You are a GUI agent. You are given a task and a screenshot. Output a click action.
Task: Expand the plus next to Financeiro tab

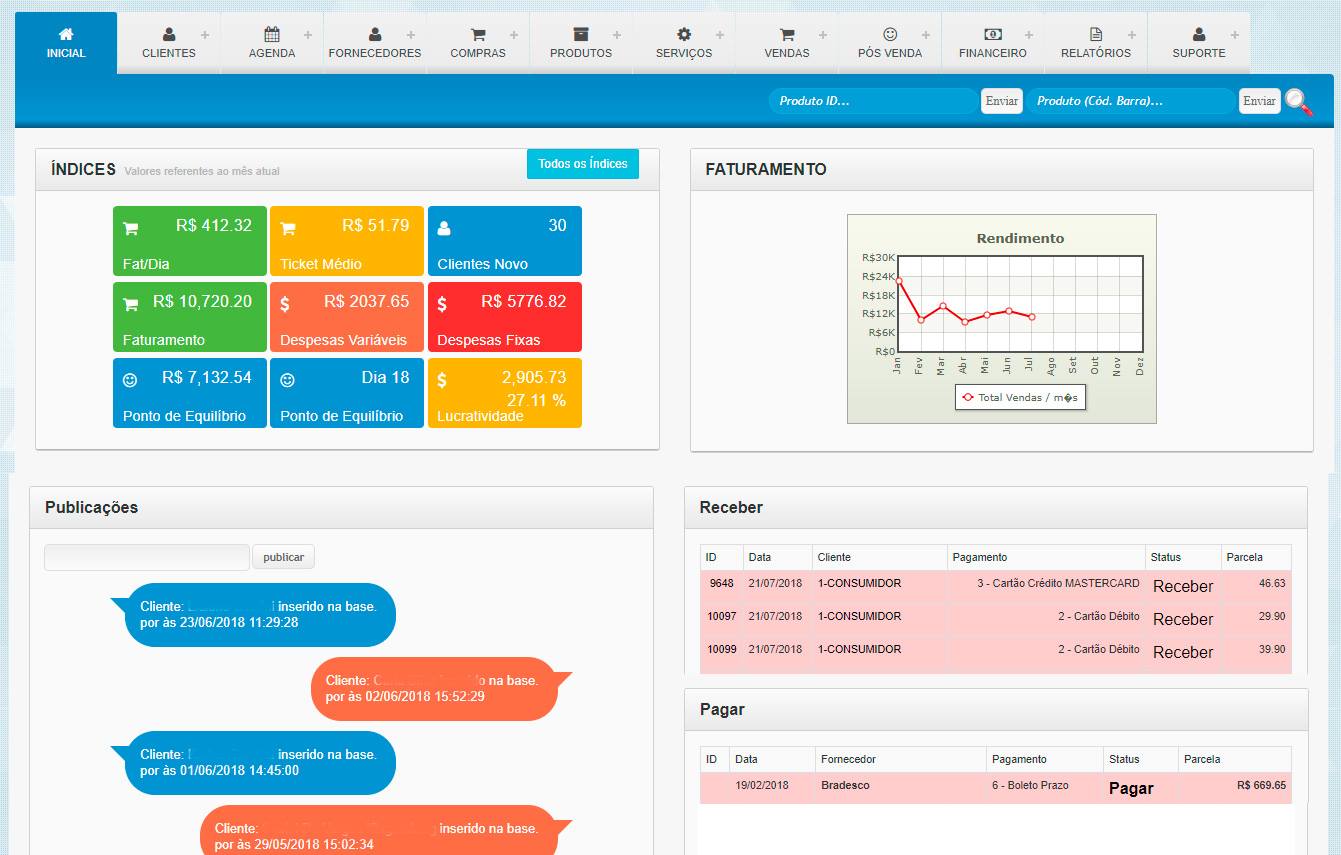tap(1029, 35)
